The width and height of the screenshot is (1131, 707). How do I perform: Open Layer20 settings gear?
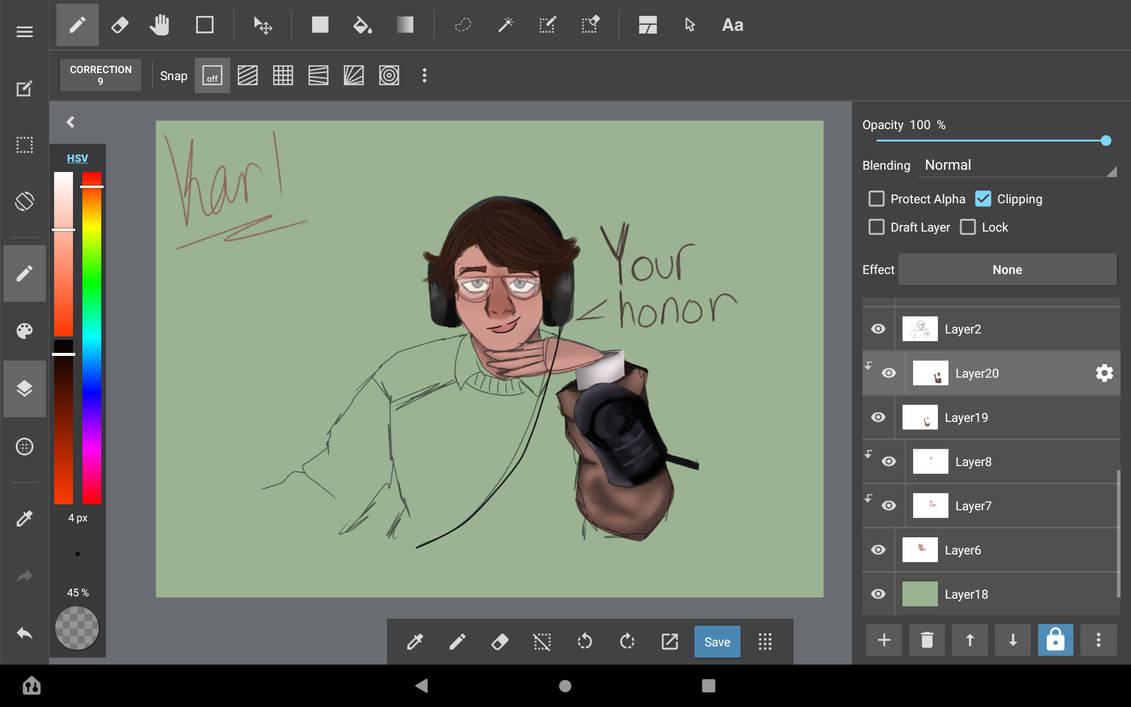1104,373
